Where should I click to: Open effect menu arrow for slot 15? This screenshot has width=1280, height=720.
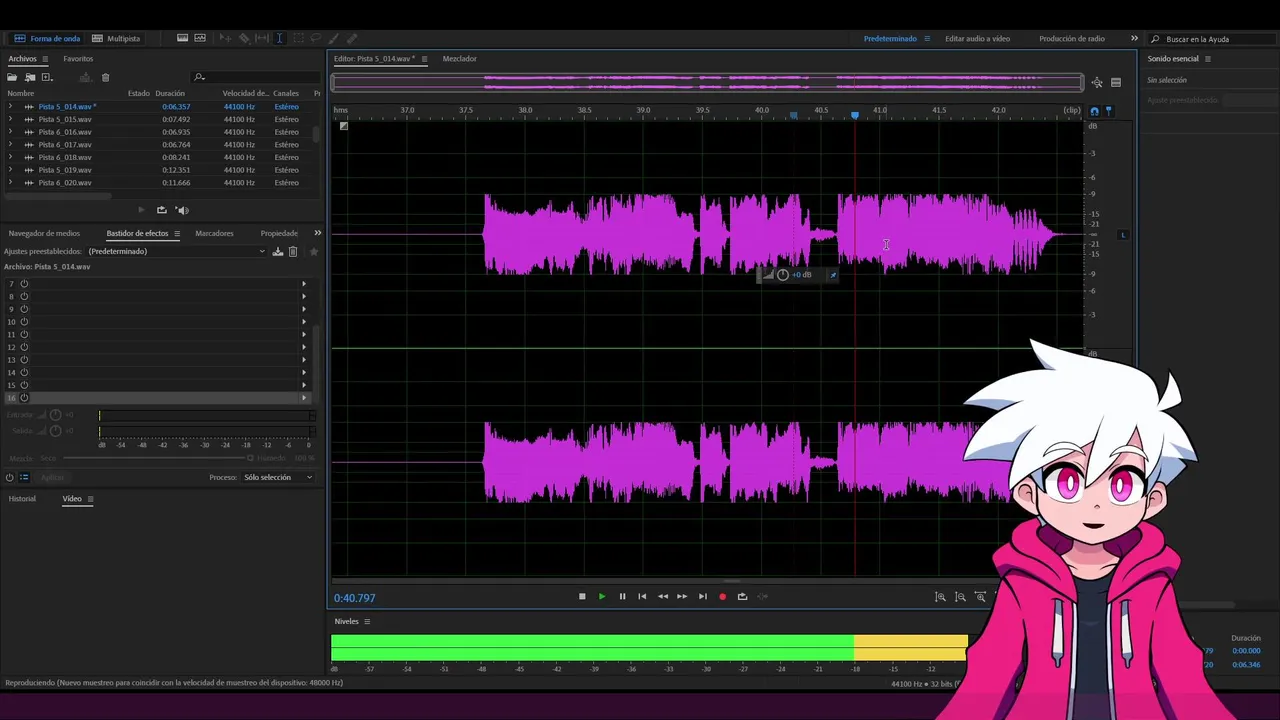coord(304,385)
